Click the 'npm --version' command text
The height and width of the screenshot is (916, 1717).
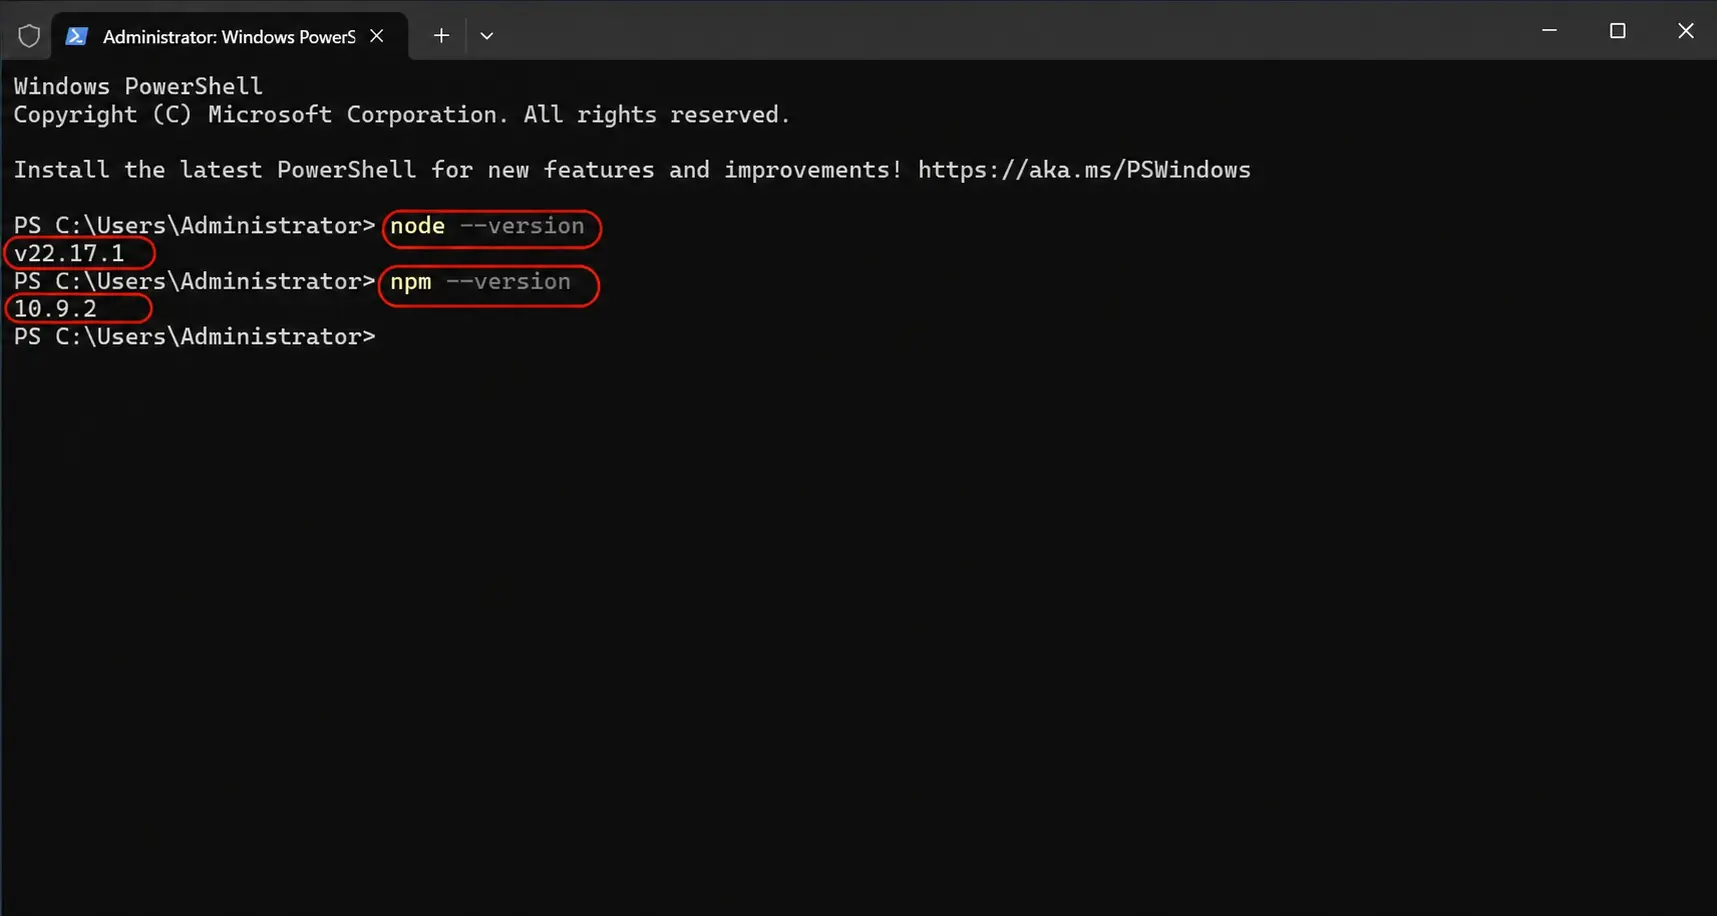point(480,282)
